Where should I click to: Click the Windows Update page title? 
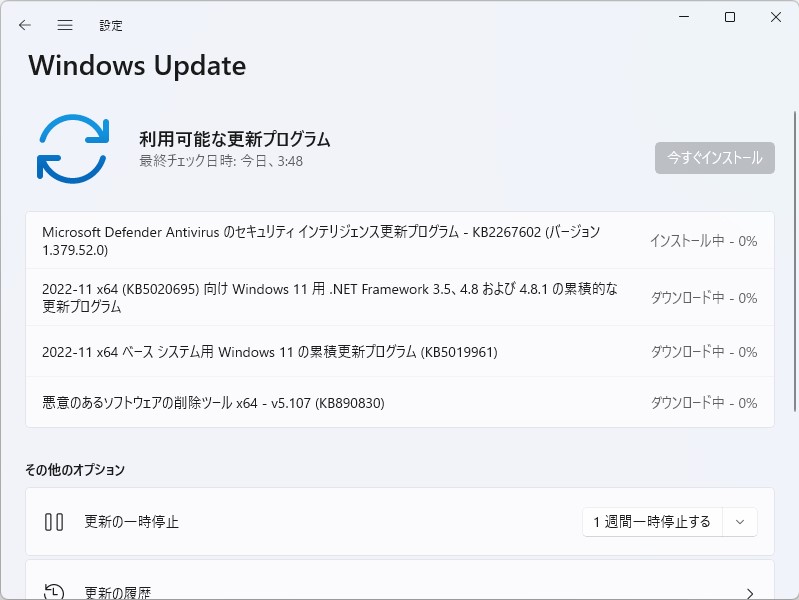point(137,66)
